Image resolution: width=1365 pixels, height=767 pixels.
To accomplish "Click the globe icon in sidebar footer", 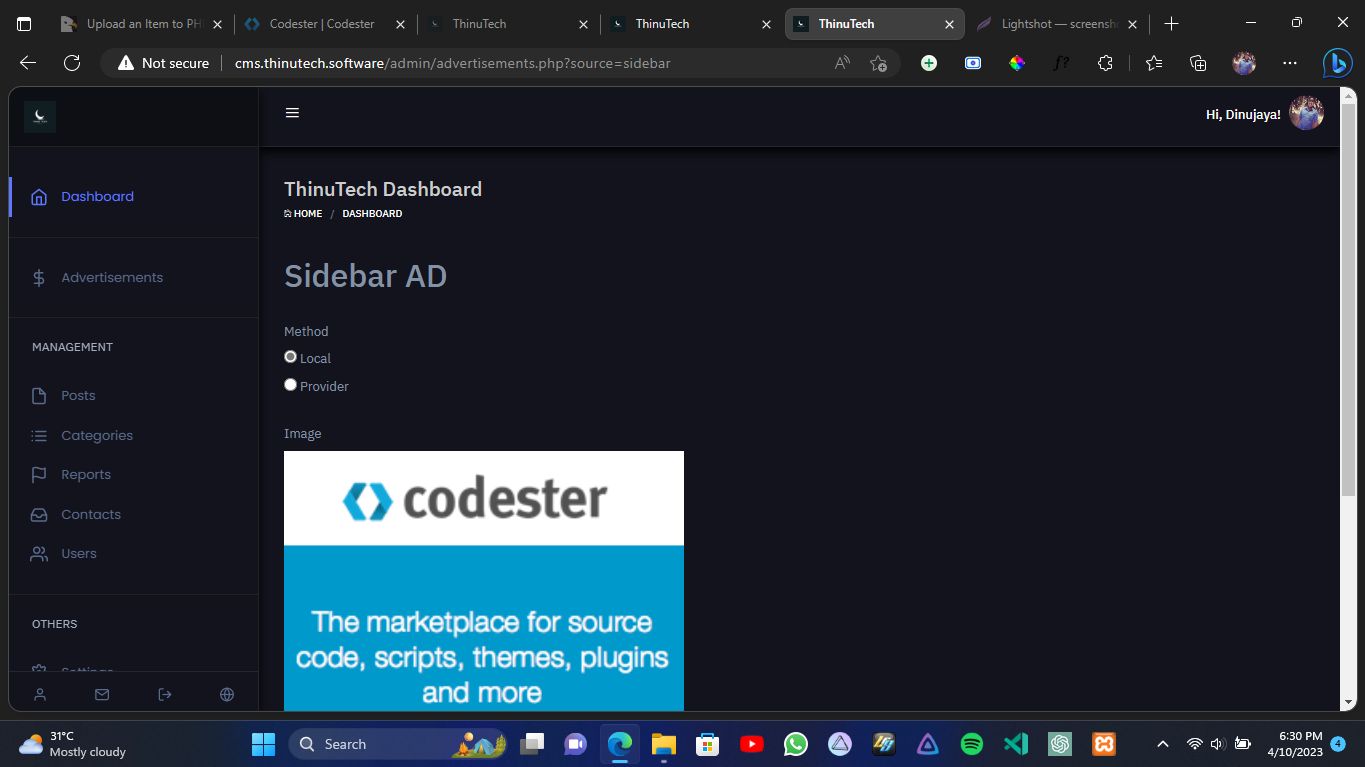I will click(227, 694).
